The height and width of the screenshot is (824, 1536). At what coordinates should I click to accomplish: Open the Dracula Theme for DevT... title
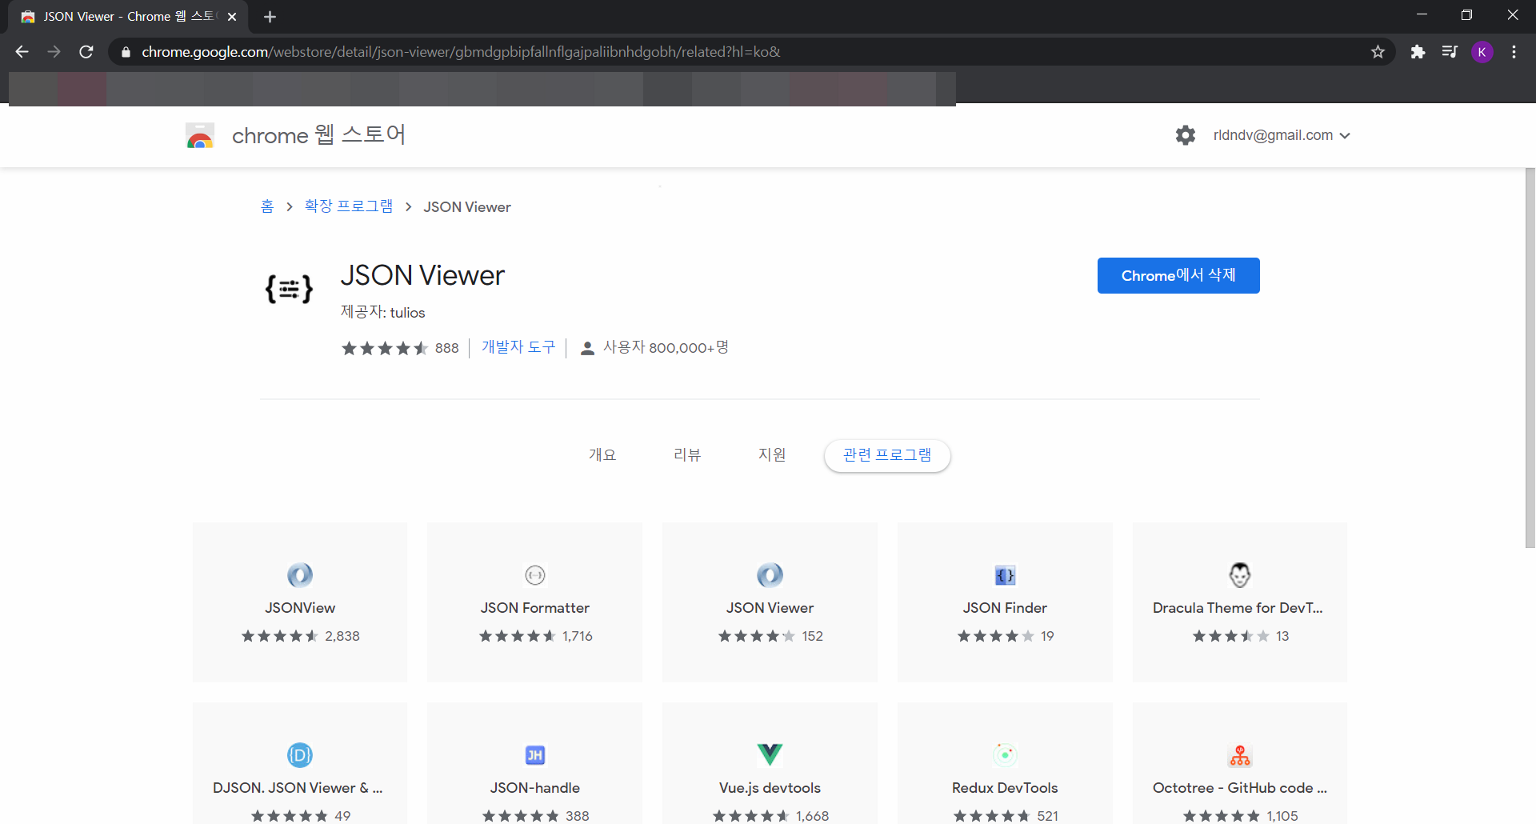pyautogui.click(x=1238, y=608)
